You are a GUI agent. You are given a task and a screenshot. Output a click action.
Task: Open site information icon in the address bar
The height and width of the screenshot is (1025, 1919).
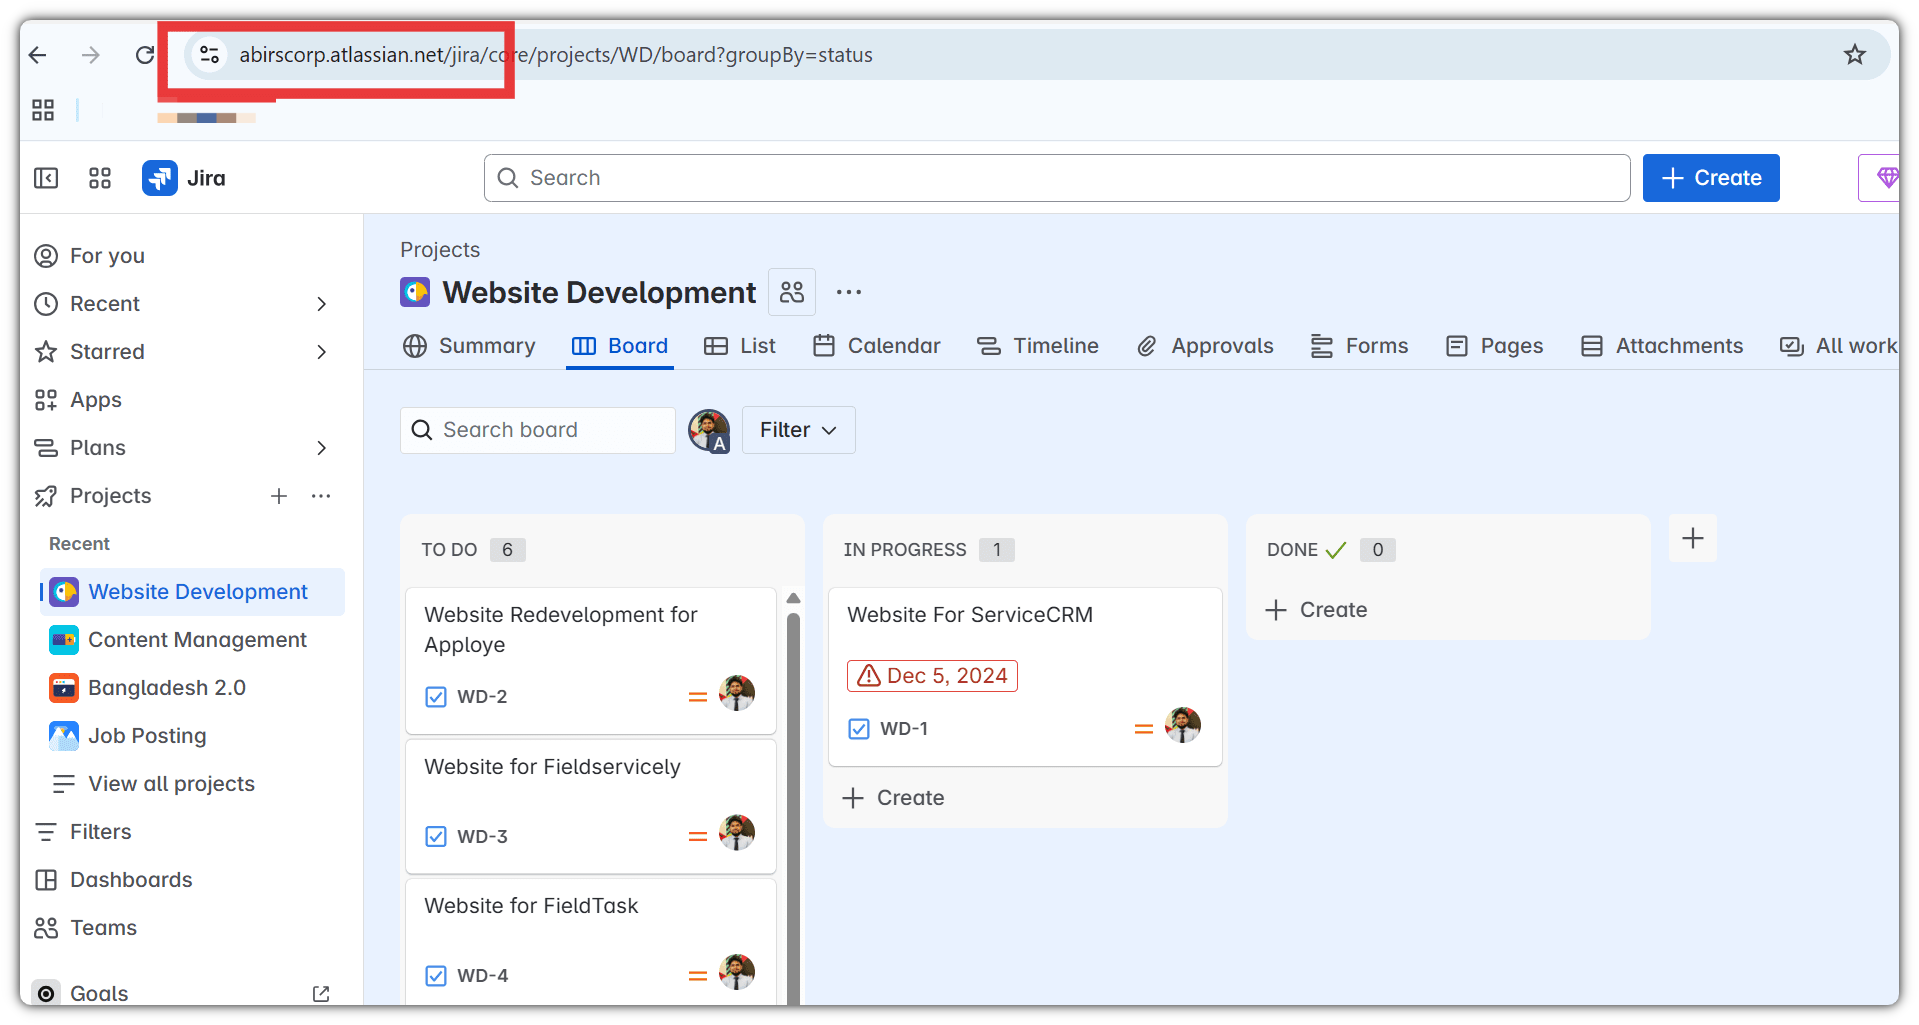pyautogui.click(x=209, y=55)
